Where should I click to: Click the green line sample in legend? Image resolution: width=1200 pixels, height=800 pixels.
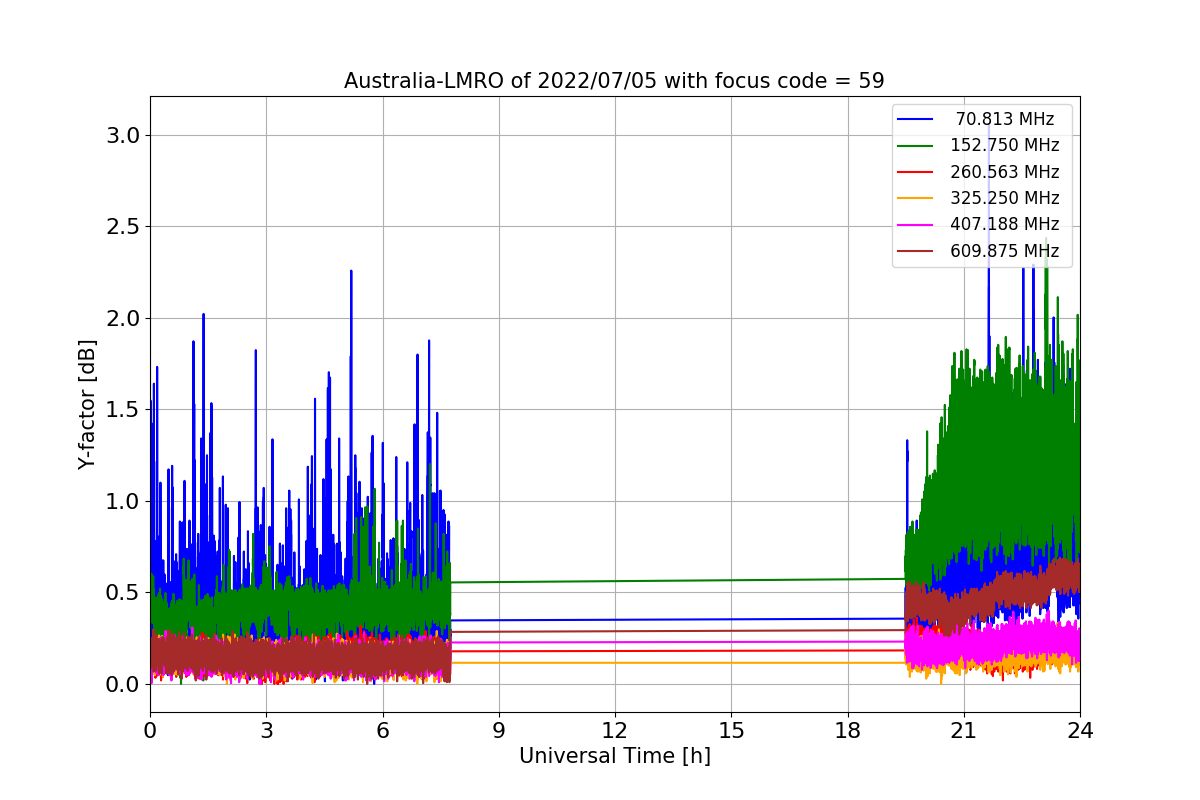coord(917,146)
